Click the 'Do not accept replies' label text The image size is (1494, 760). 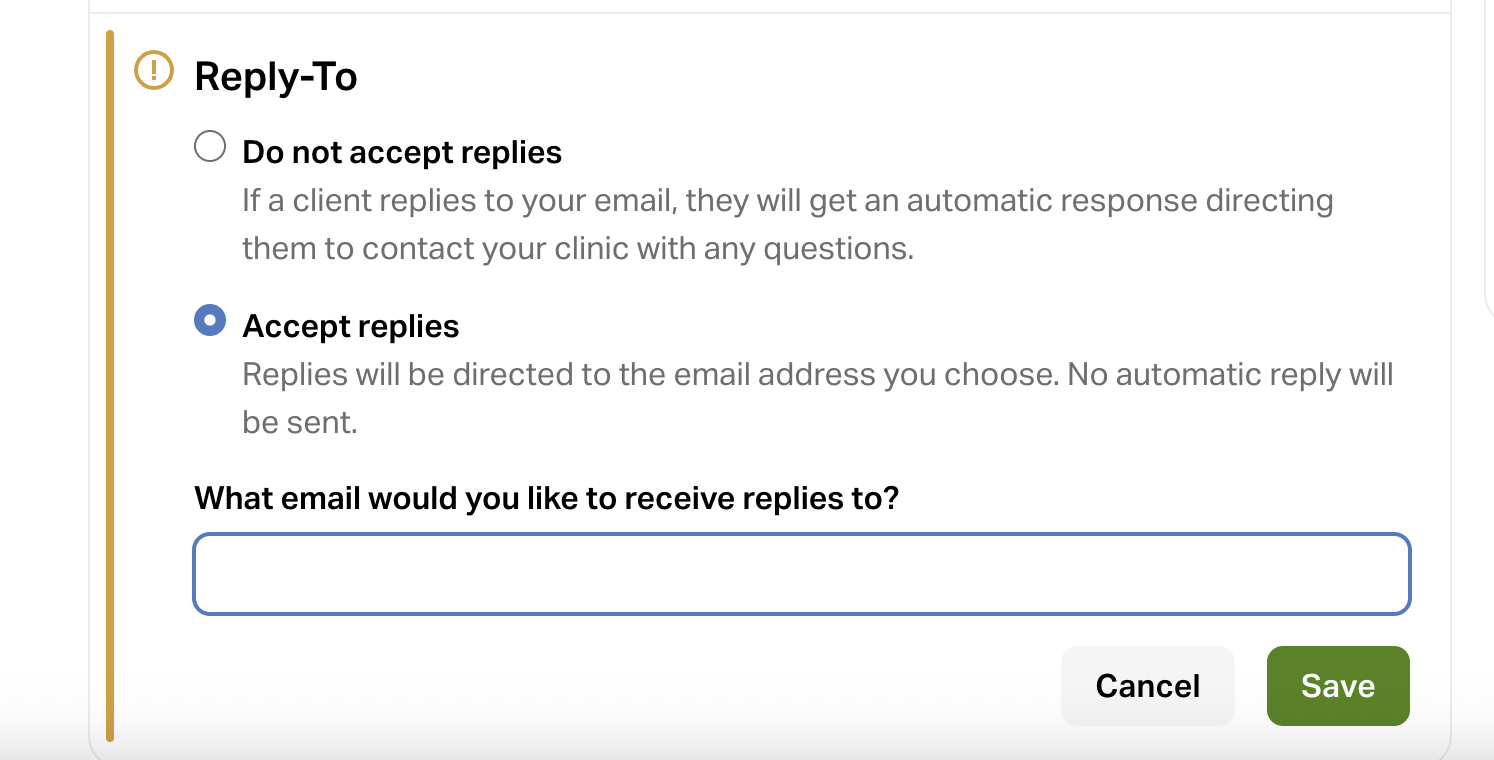click(x=402, y=152)
